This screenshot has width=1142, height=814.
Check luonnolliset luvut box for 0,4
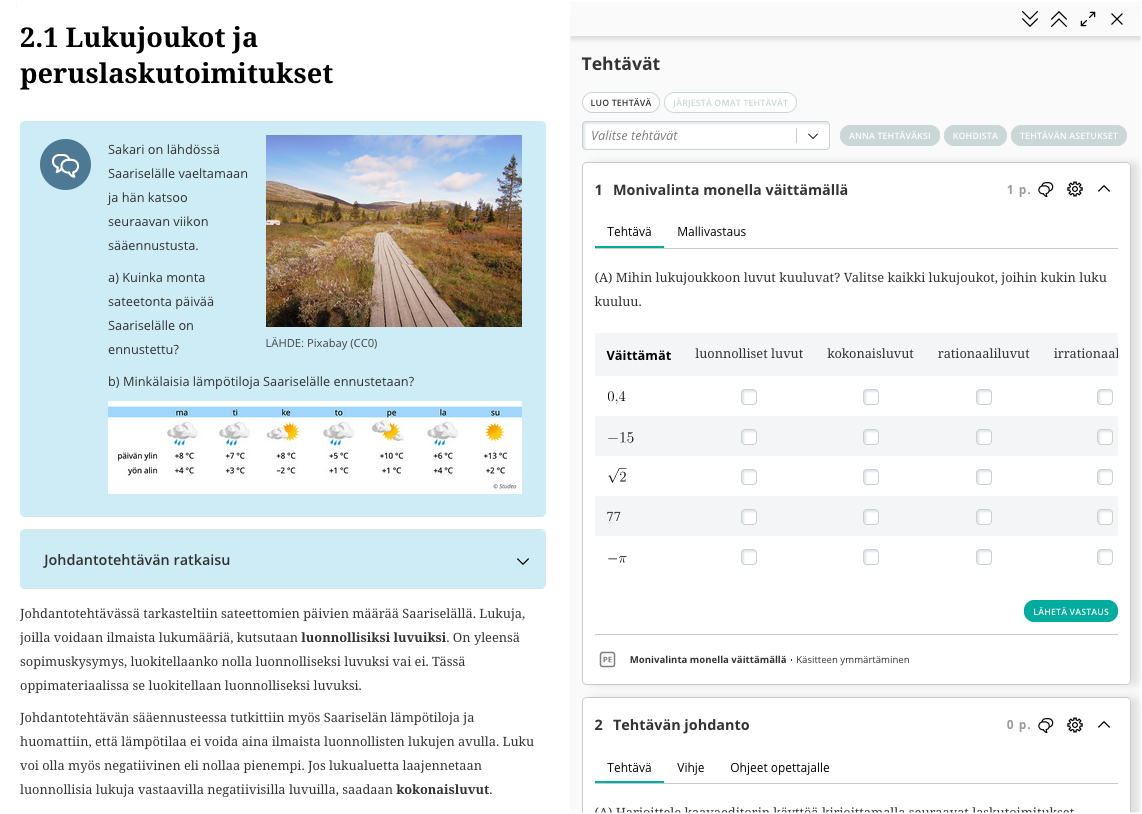[749, 397]
